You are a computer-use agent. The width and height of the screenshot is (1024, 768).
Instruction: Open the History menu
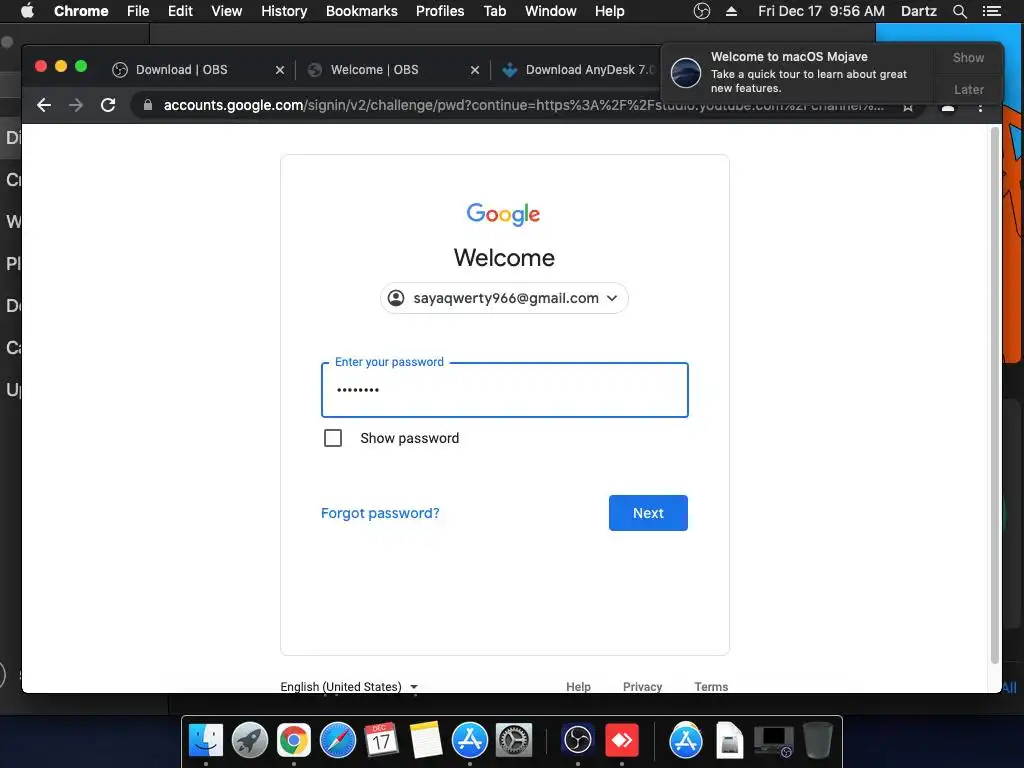284,11
